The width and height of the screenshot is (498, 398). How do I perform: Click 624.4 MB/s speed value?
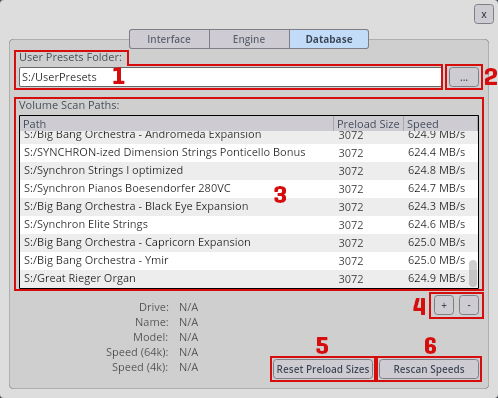point(436,152)
